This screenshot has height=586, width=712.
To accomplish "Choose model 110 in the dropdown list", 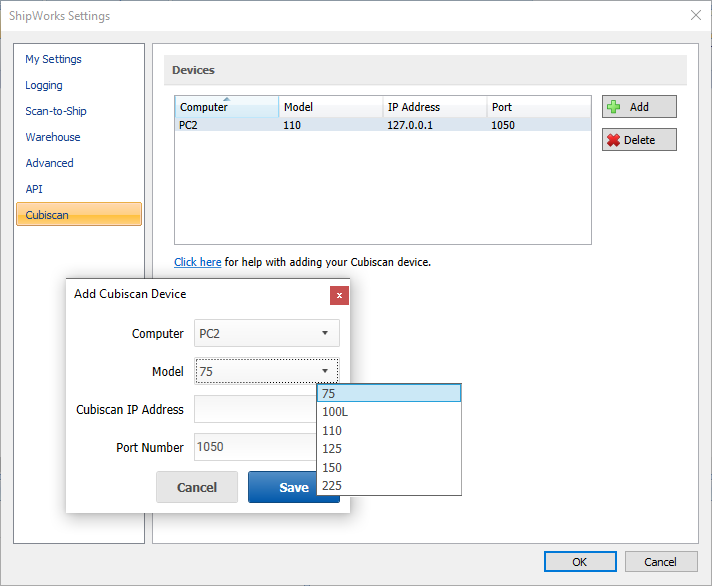I will [x=389, y=430].
